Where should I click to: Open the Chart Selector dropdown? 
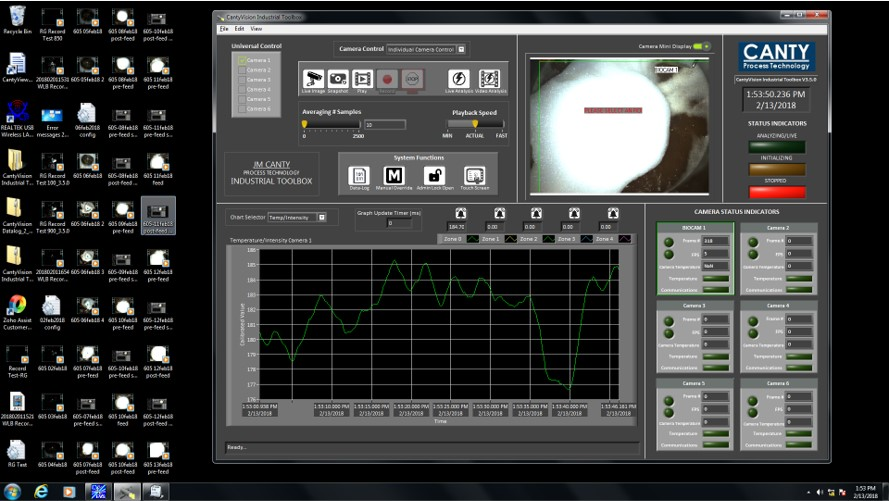click(x=322, y=217)
